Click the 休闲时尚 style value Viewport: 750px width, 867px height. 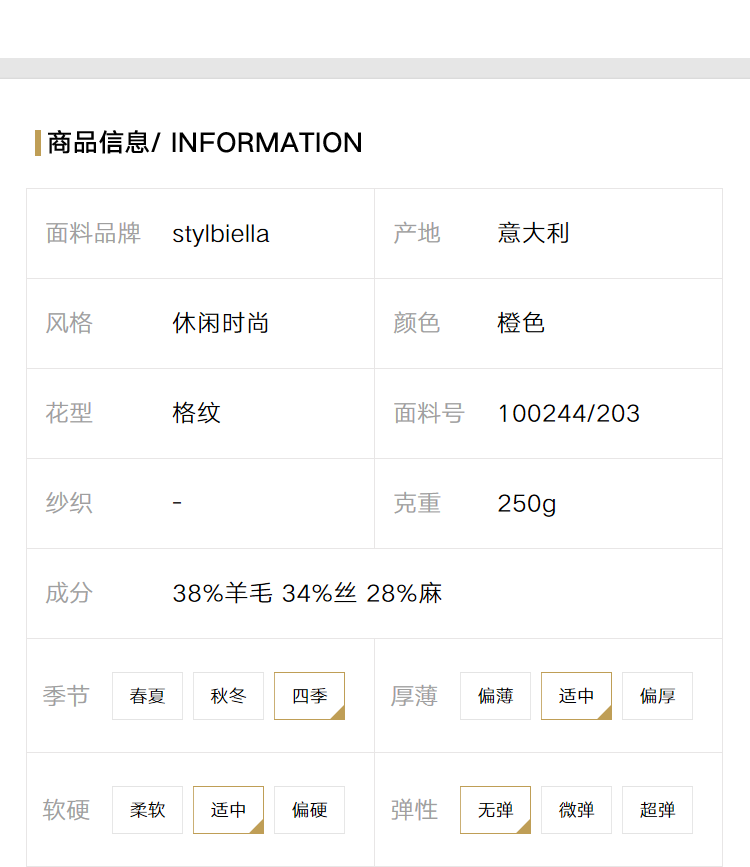coord(221,323)
